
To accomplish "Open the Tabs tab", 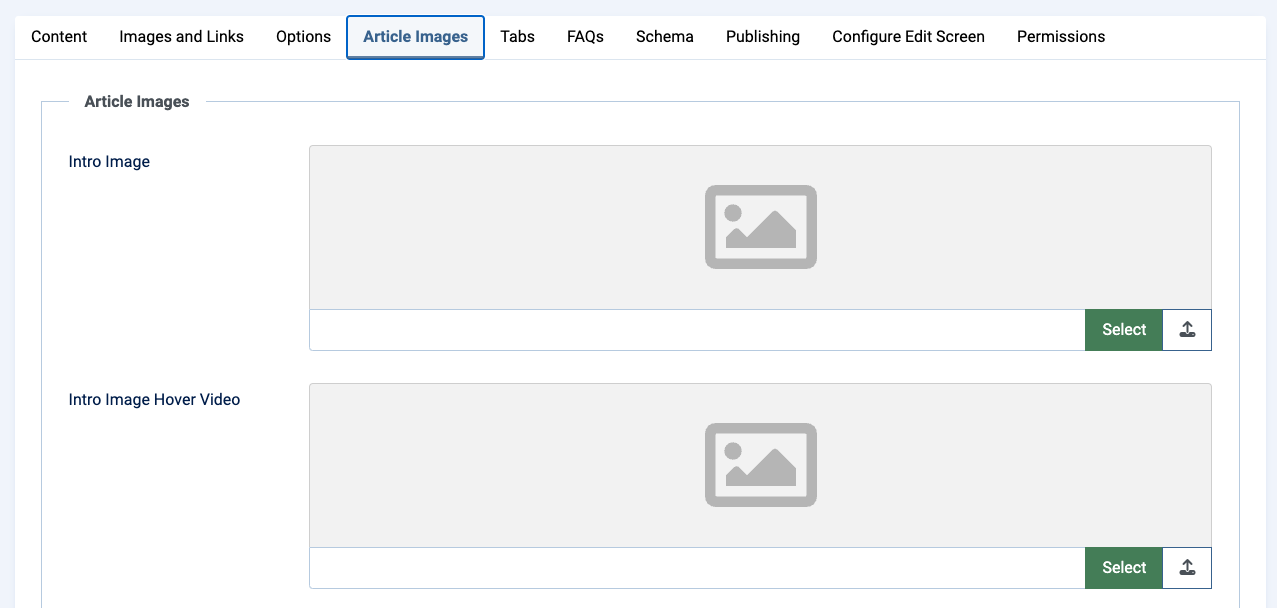I will (517, 37).
